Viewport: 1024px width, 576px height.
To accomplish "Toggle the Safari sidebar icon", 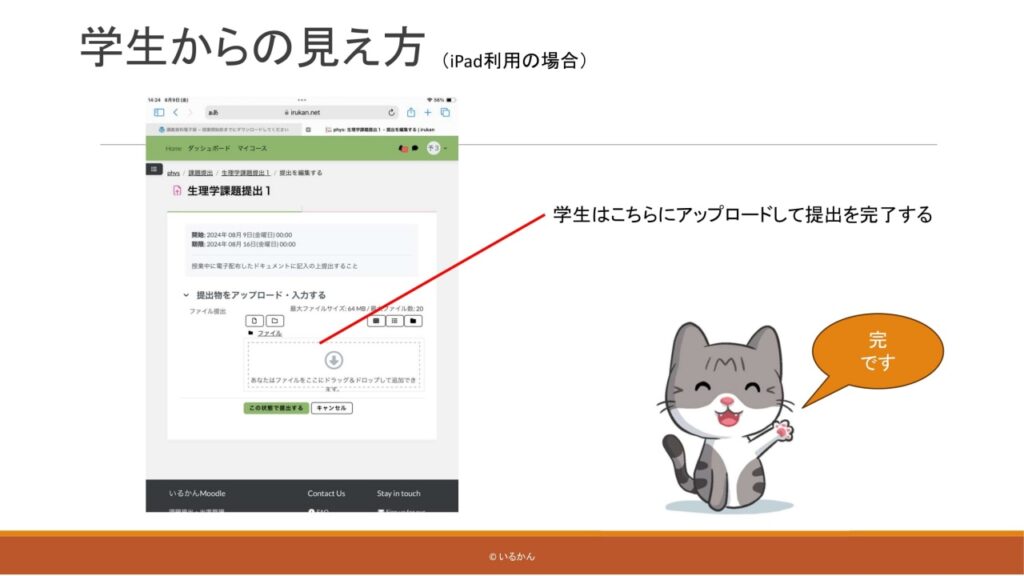I will (x=158, y=113).
